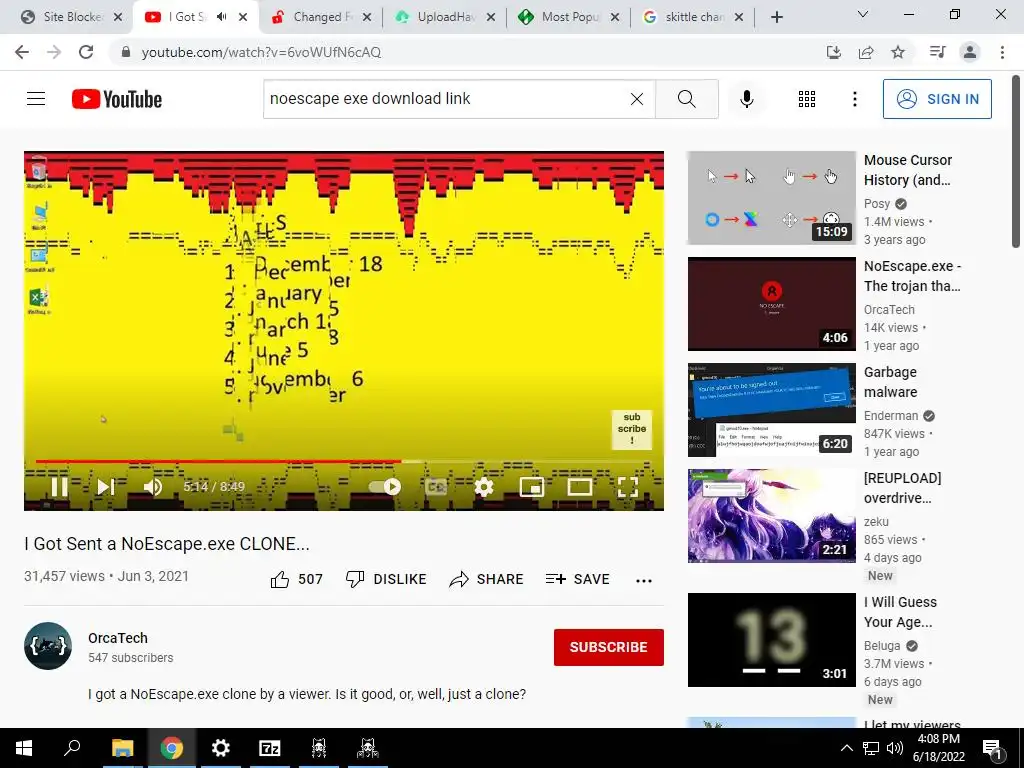Reload the current page

pos(86,52)
